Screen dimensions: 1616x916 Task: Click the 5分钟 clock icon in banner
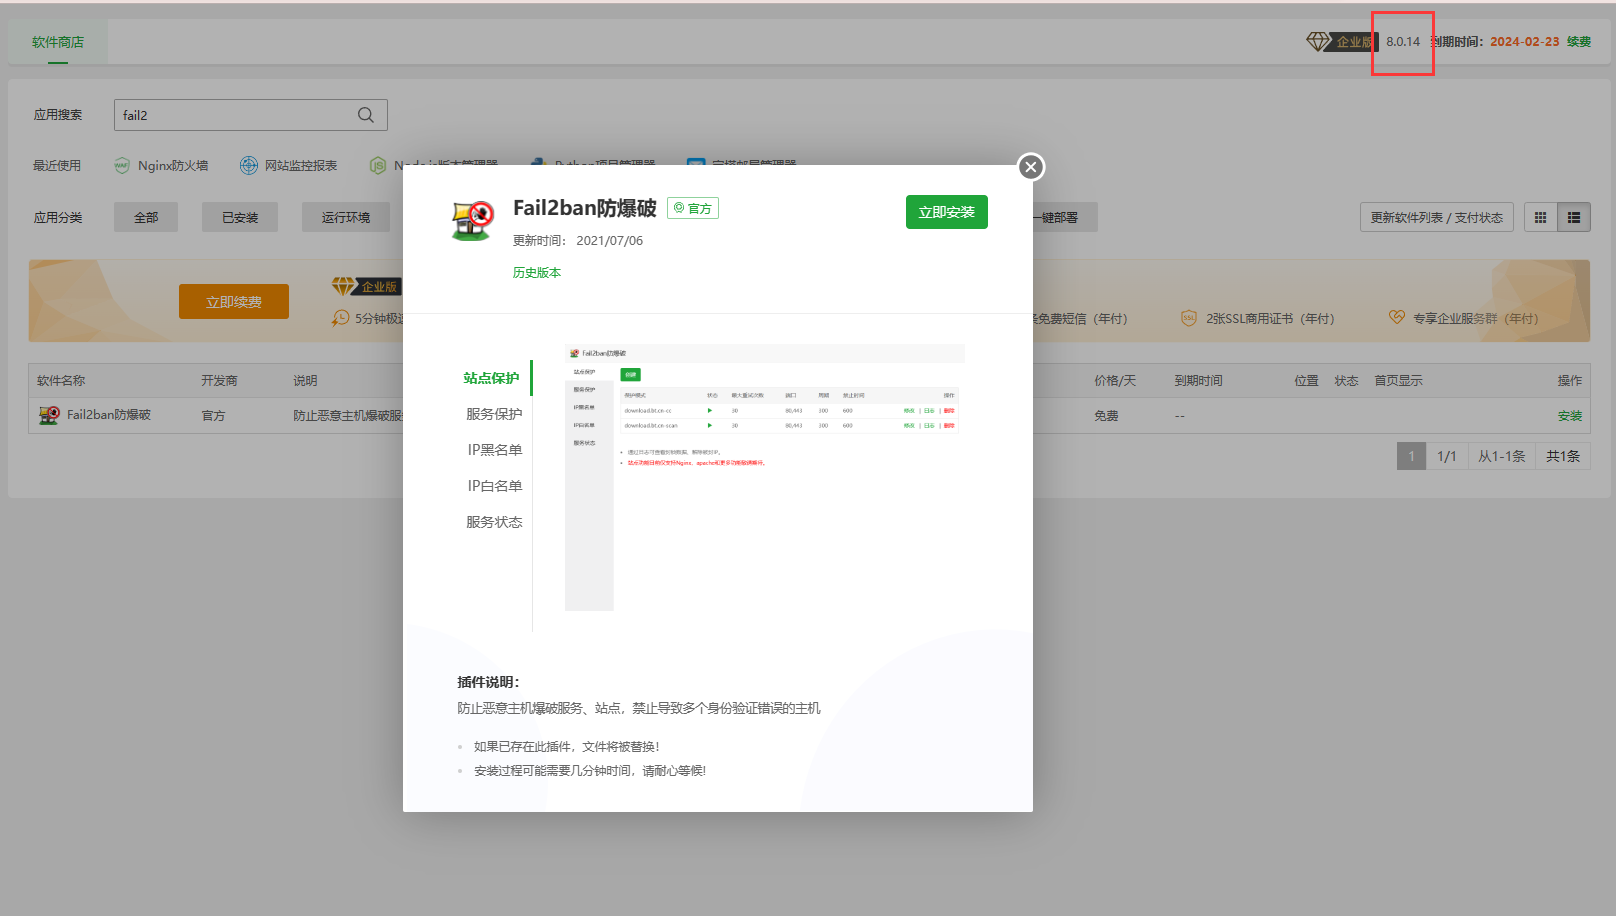[341, 318]
